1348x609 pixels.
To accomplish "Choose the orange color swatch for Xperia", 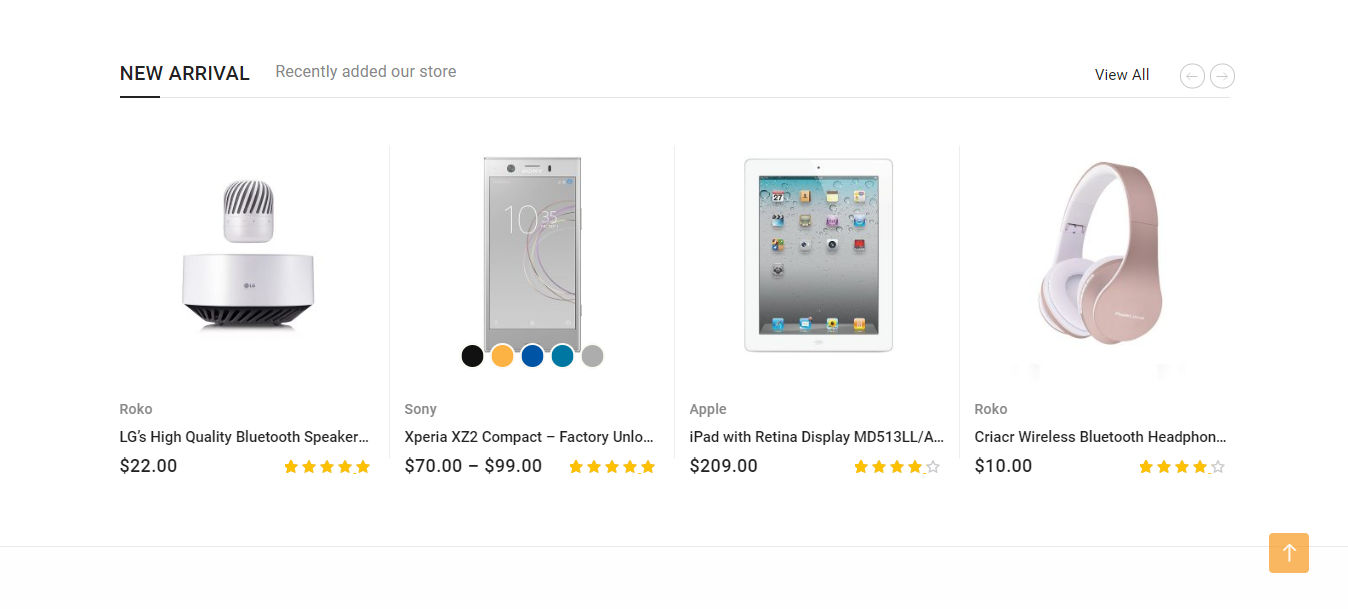I will coord(503,356).
